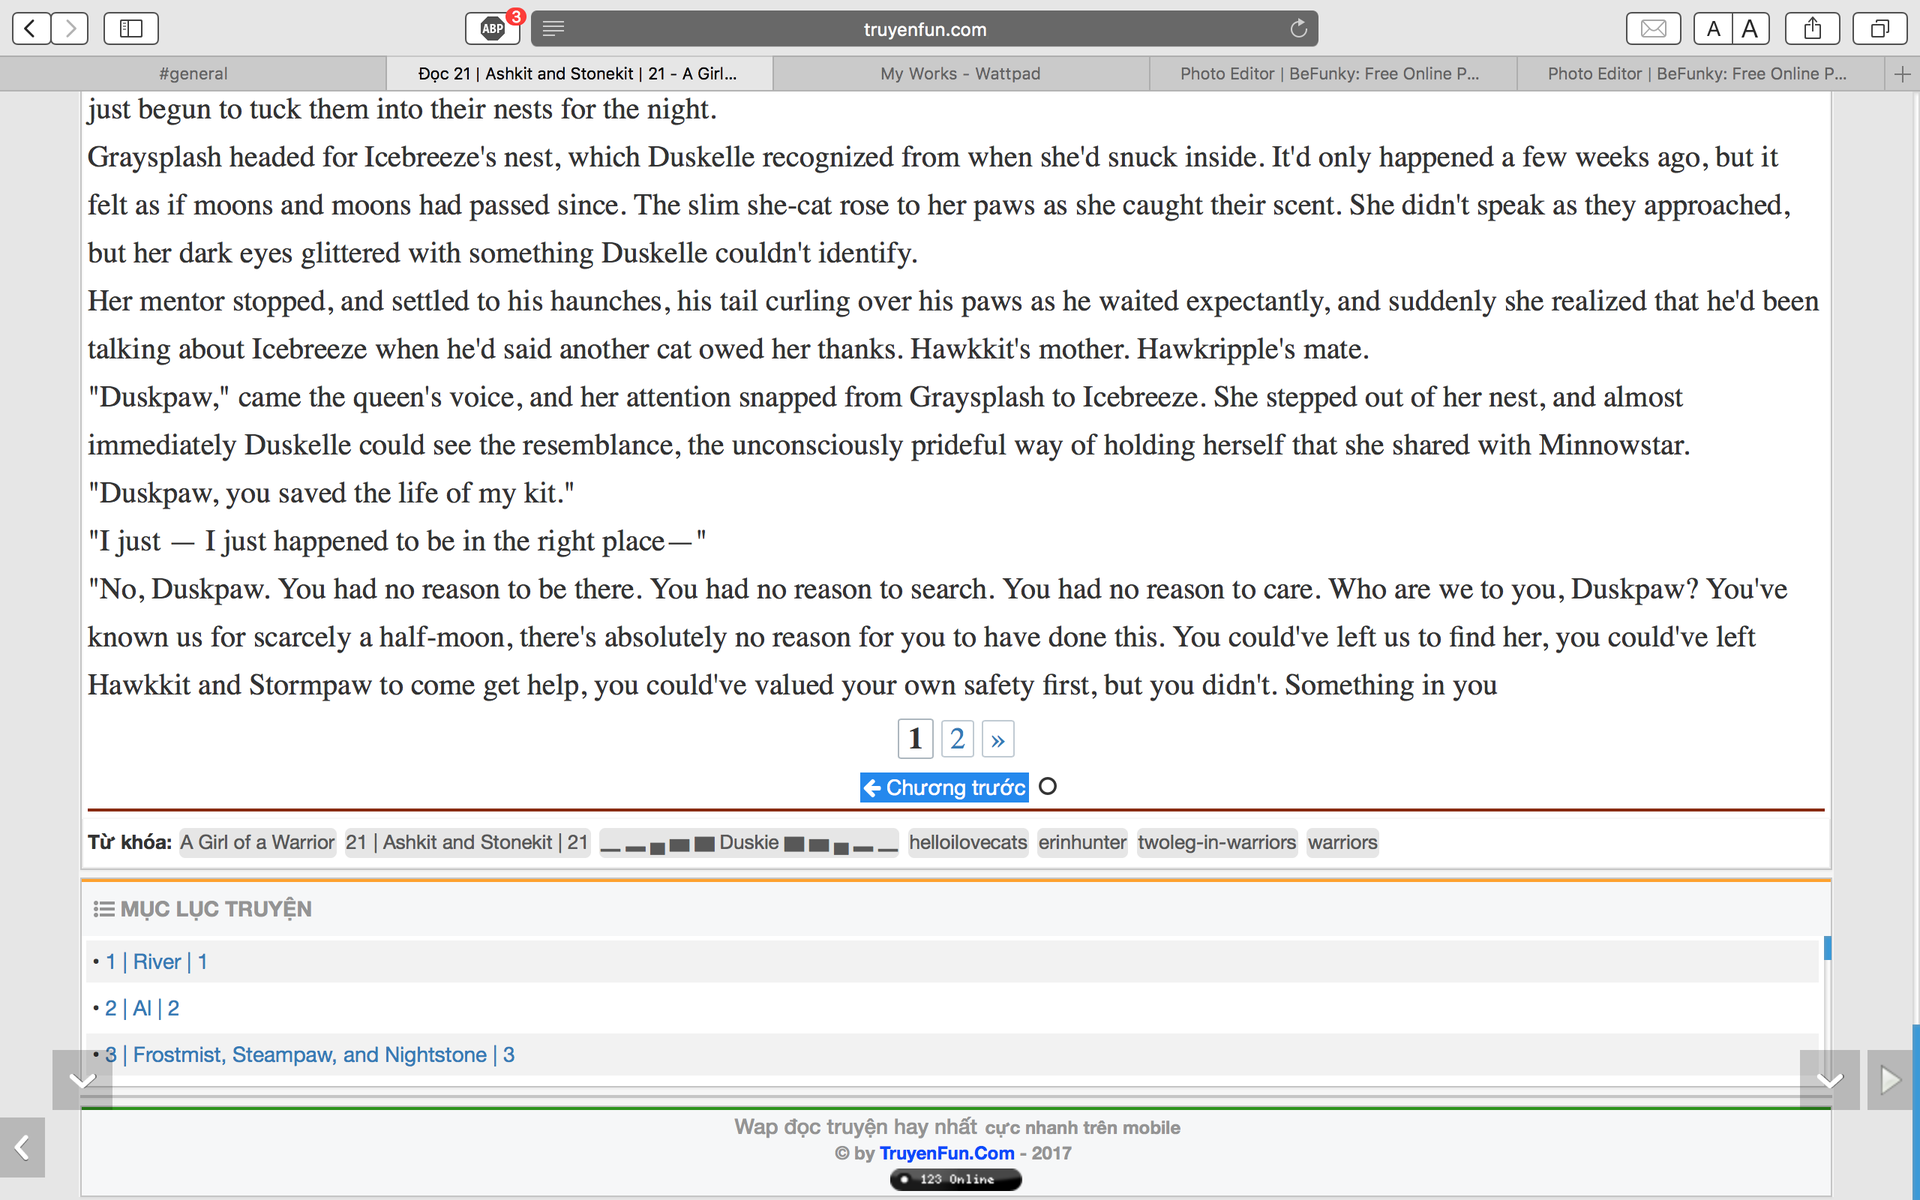This screenshot has height=1200, width=1920.
Task: Click the chapter list scrollbar thumb
Action: [1827, 948]
